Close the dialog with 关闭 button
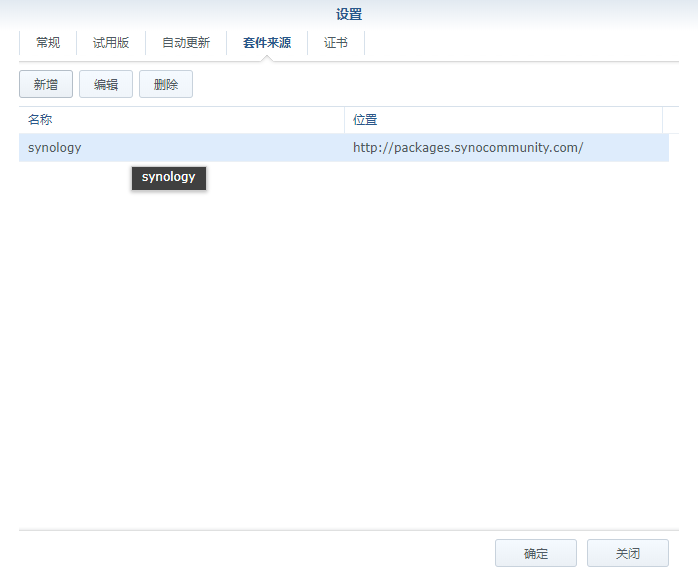 628,553
